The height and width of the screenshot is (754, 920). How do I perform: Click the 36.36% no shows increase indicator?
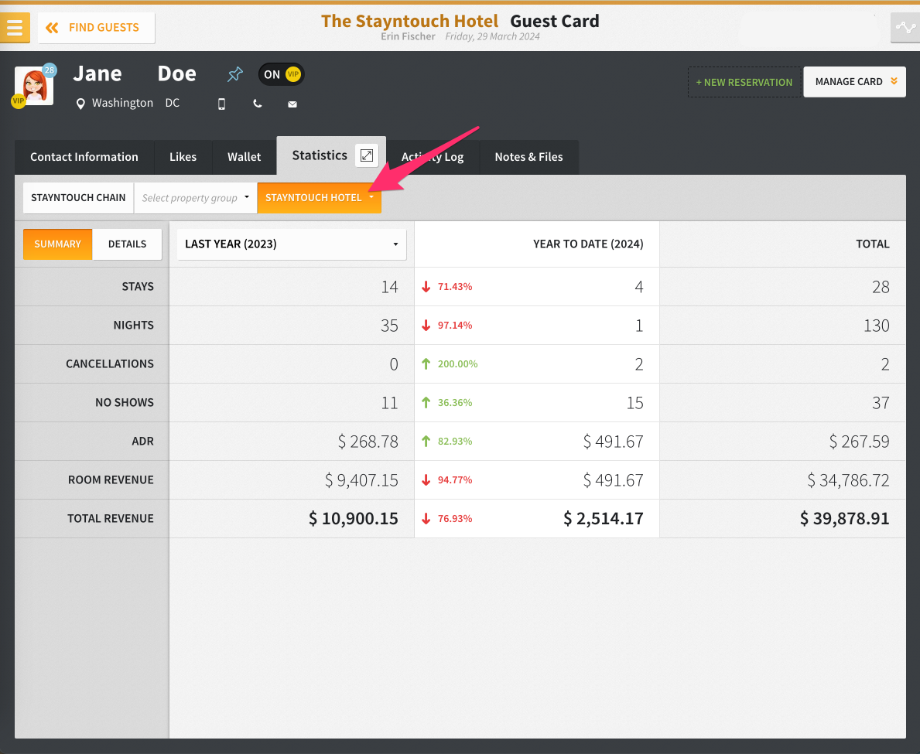click(x=447, y=403)
